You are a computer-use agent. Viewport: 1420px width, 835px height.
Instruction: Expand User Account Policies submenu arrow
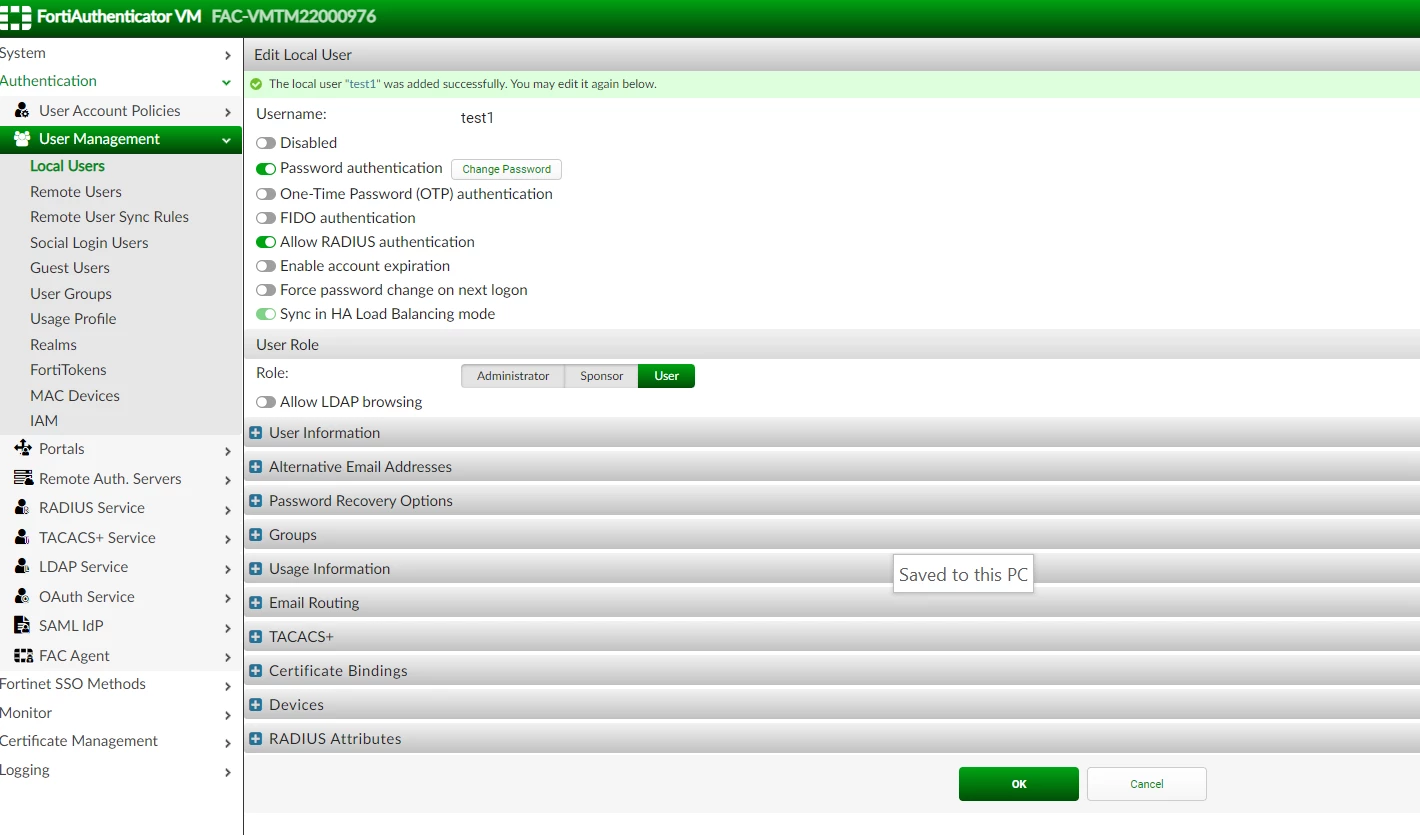pyautogui.click(x=228, y=113)
